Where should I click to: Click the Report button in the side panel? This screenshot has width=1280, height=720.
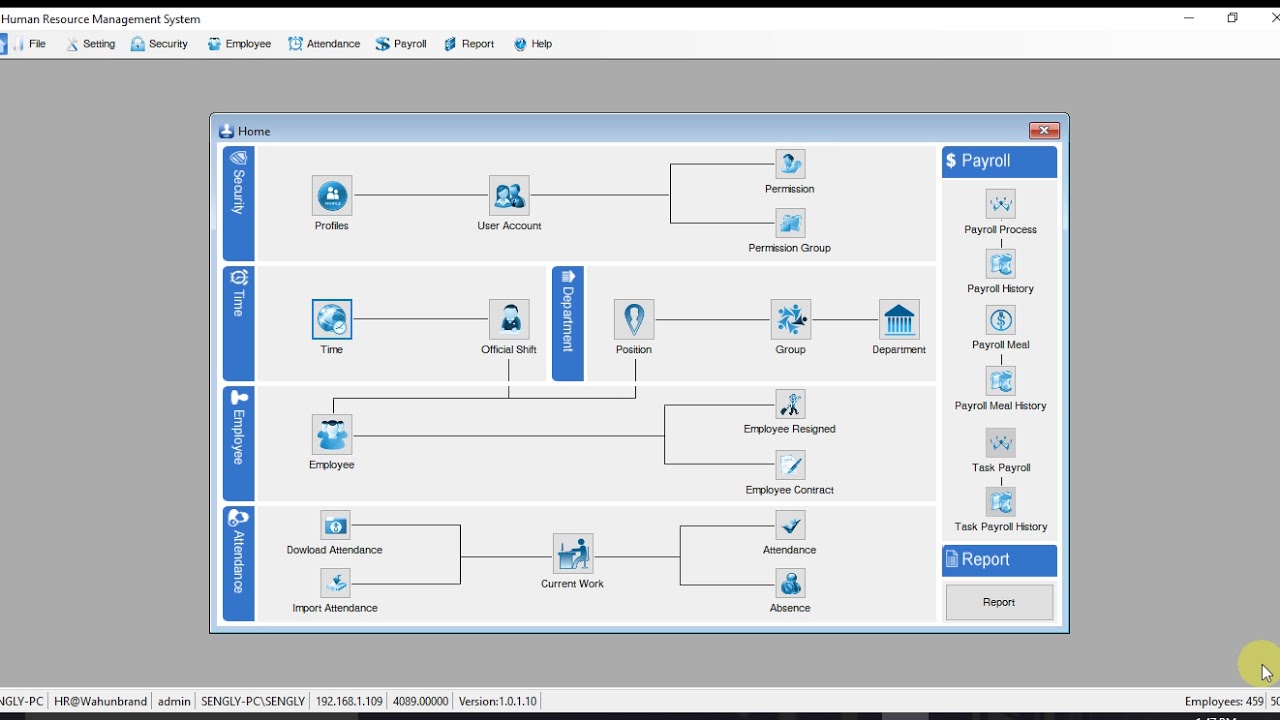[x=999, y=602]
